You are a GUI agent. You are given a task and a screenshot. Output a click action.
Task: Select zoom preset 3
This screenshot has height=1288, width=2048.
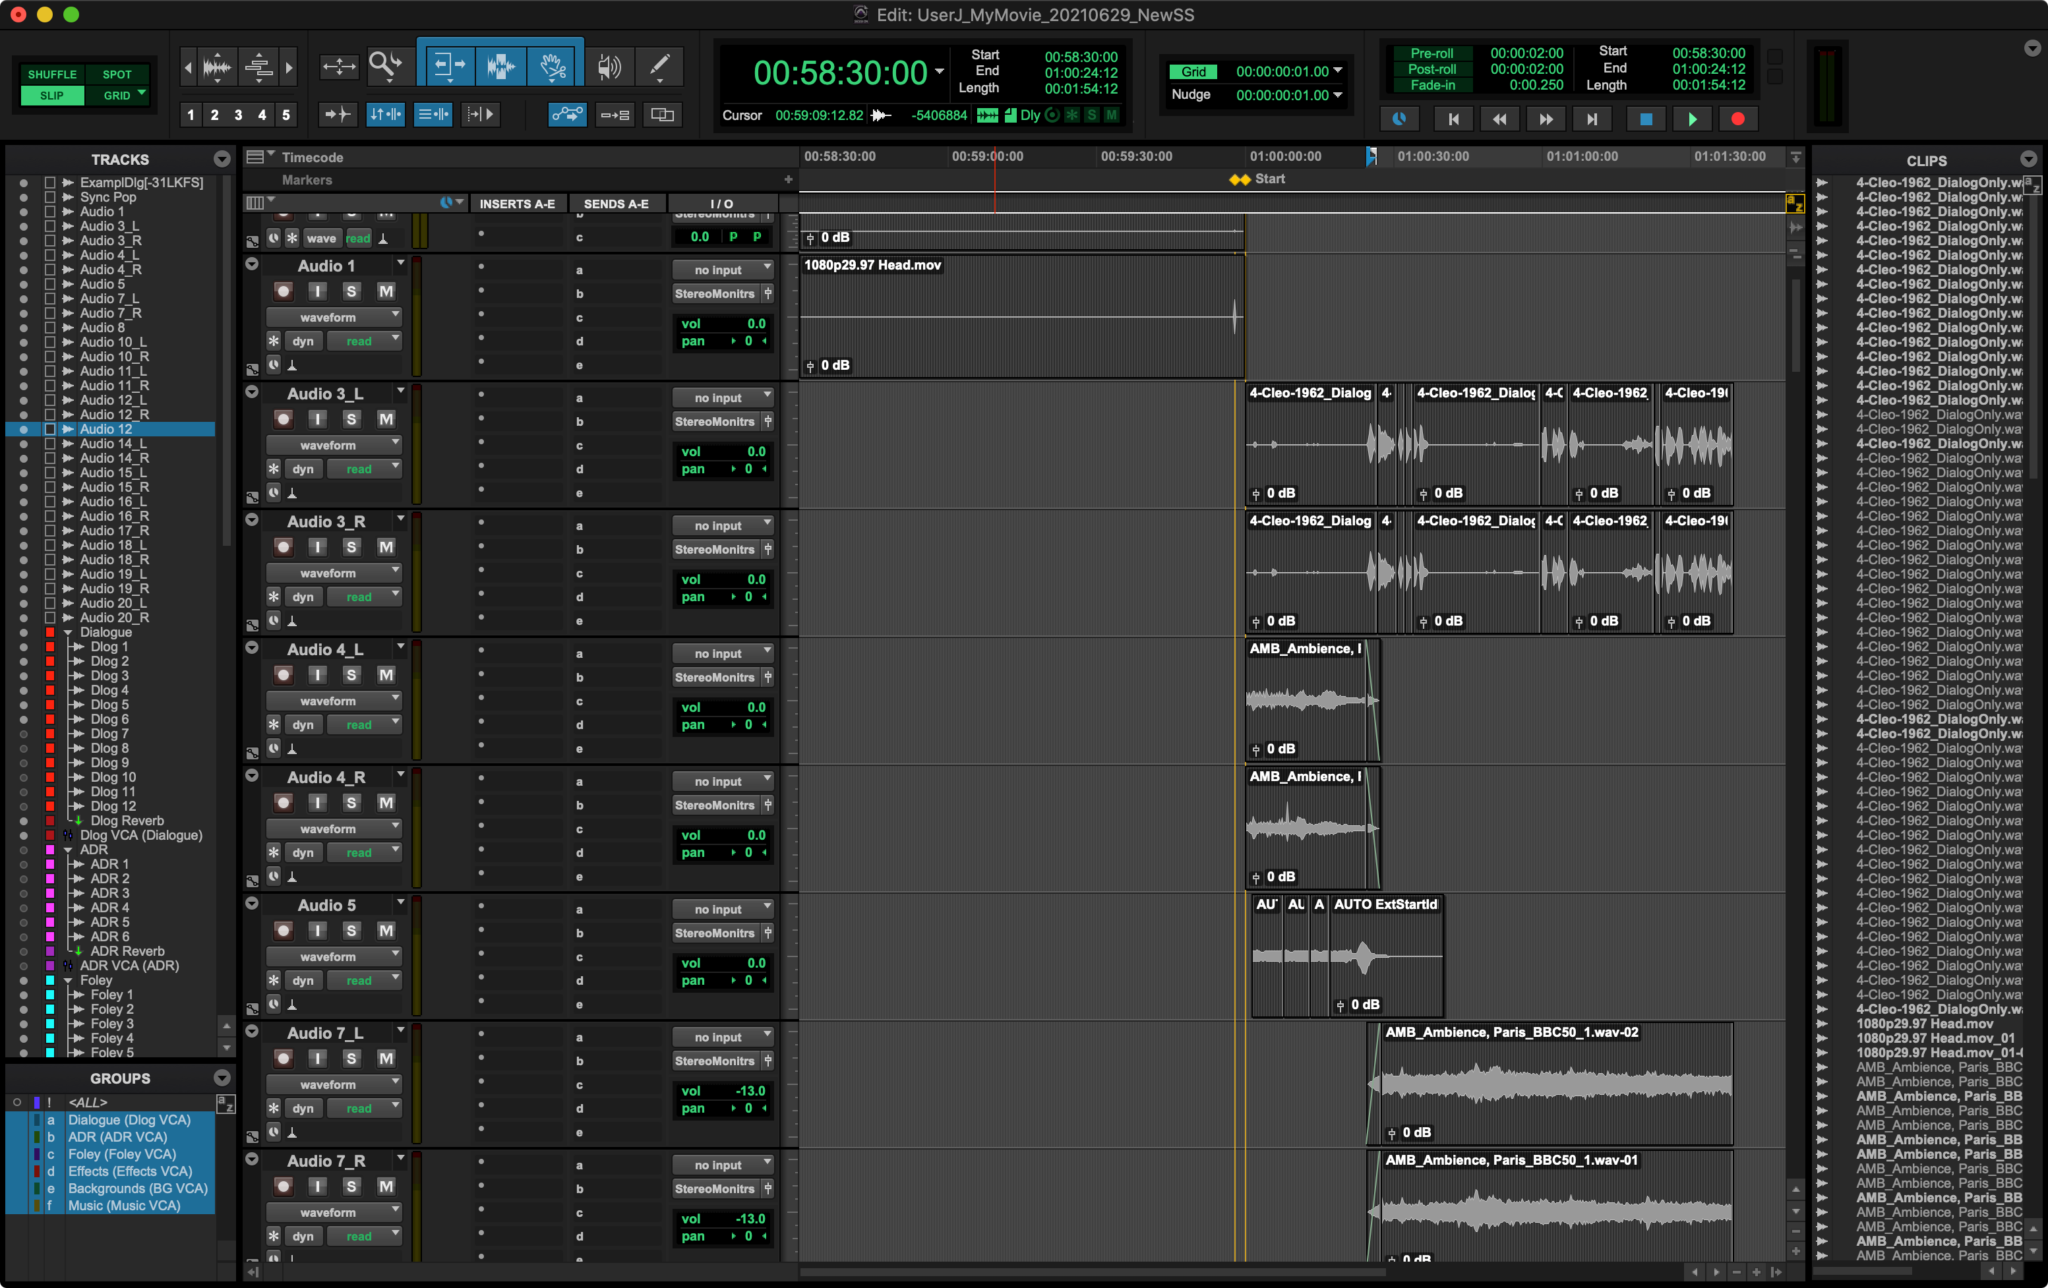coord(239,115)
